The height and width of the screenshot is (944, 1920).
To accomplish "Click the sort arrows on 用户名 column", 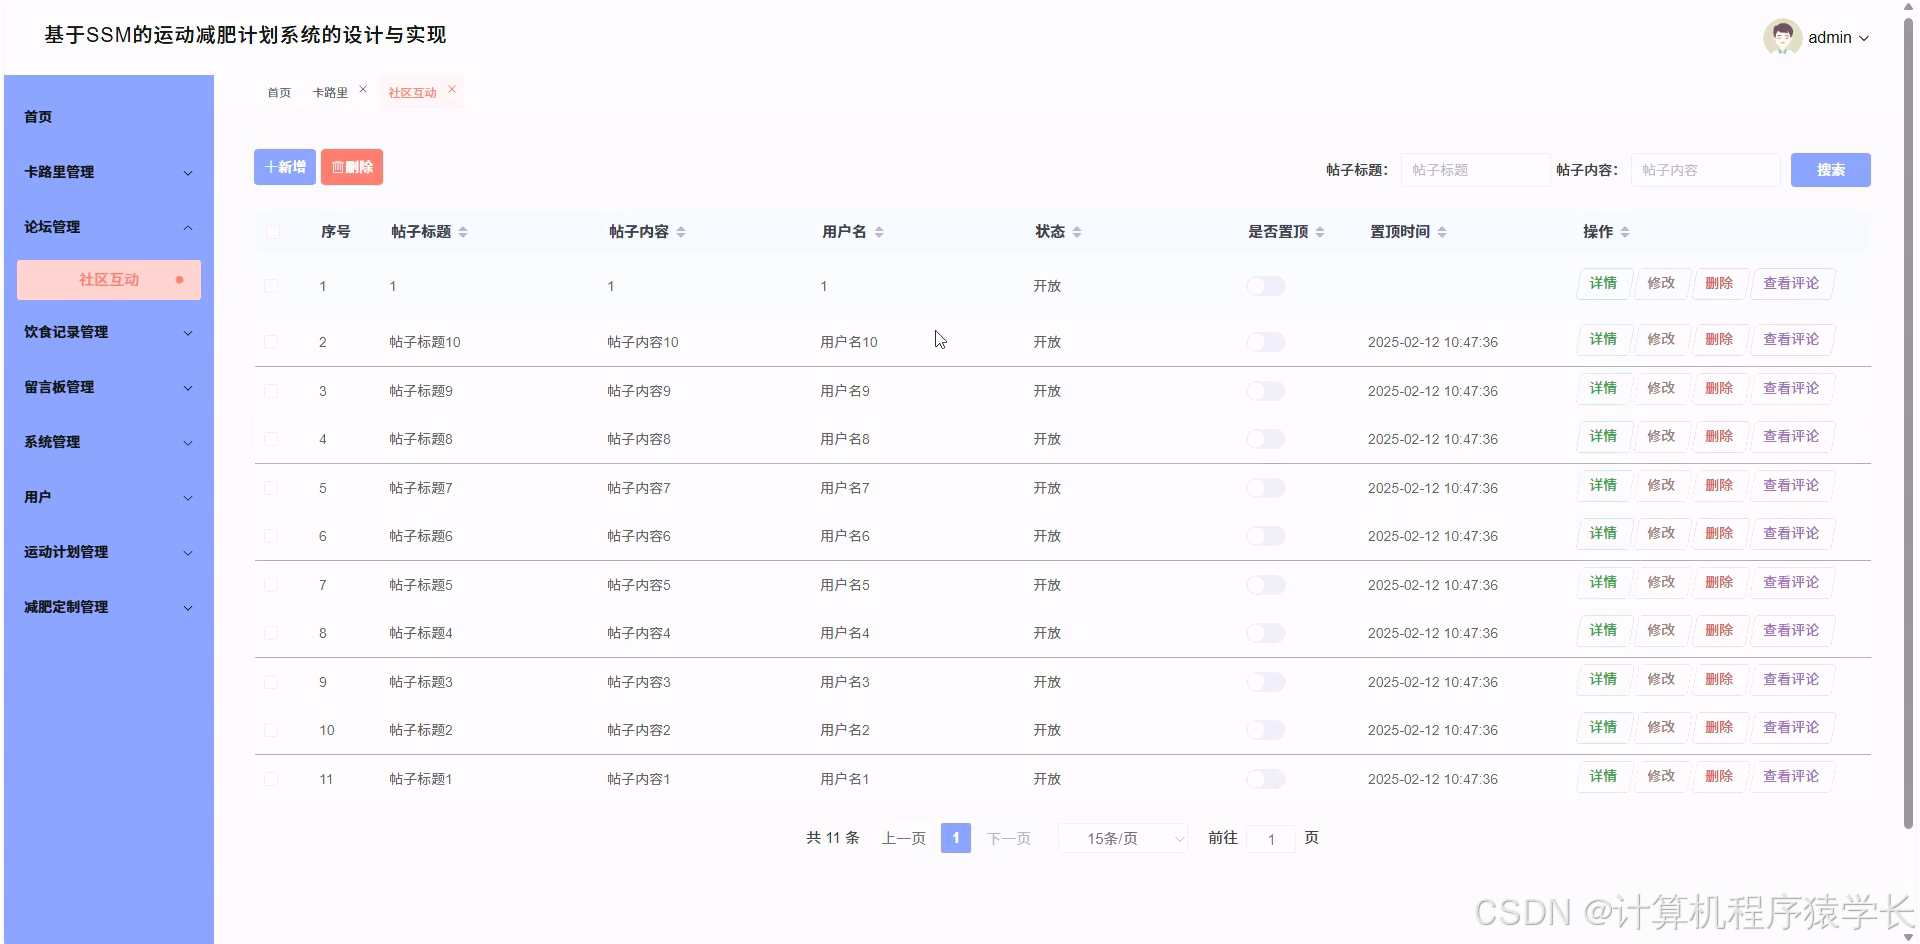I will point(880,231).
